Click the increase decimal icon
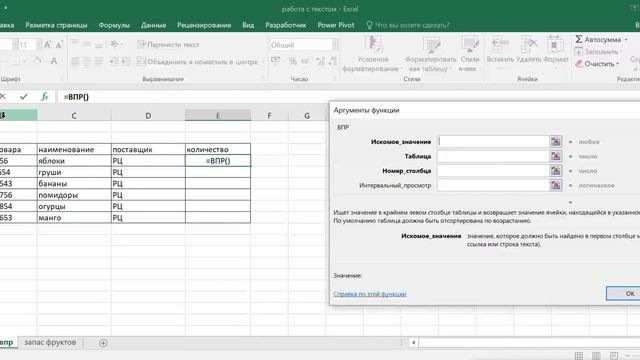Image resolution: width=640 pixels, height=360 pixels. 320,61
